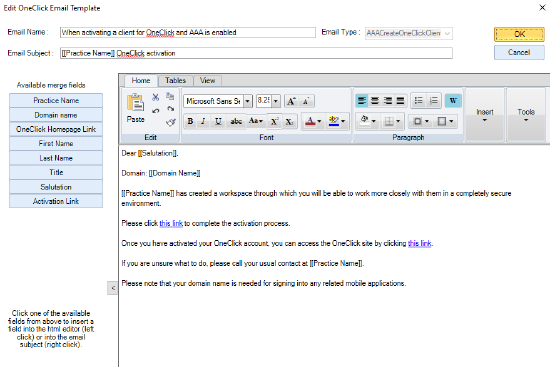Click the Email Name input field
550x367 pixels.
(188, 33)
